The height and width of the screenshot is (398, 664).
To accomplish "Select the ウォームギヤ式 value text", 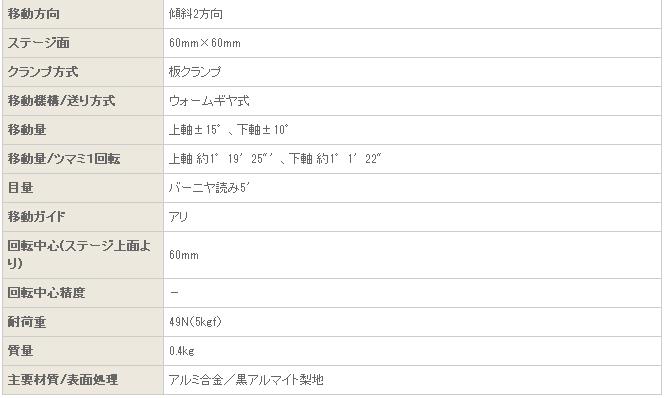I will (209, 101).
